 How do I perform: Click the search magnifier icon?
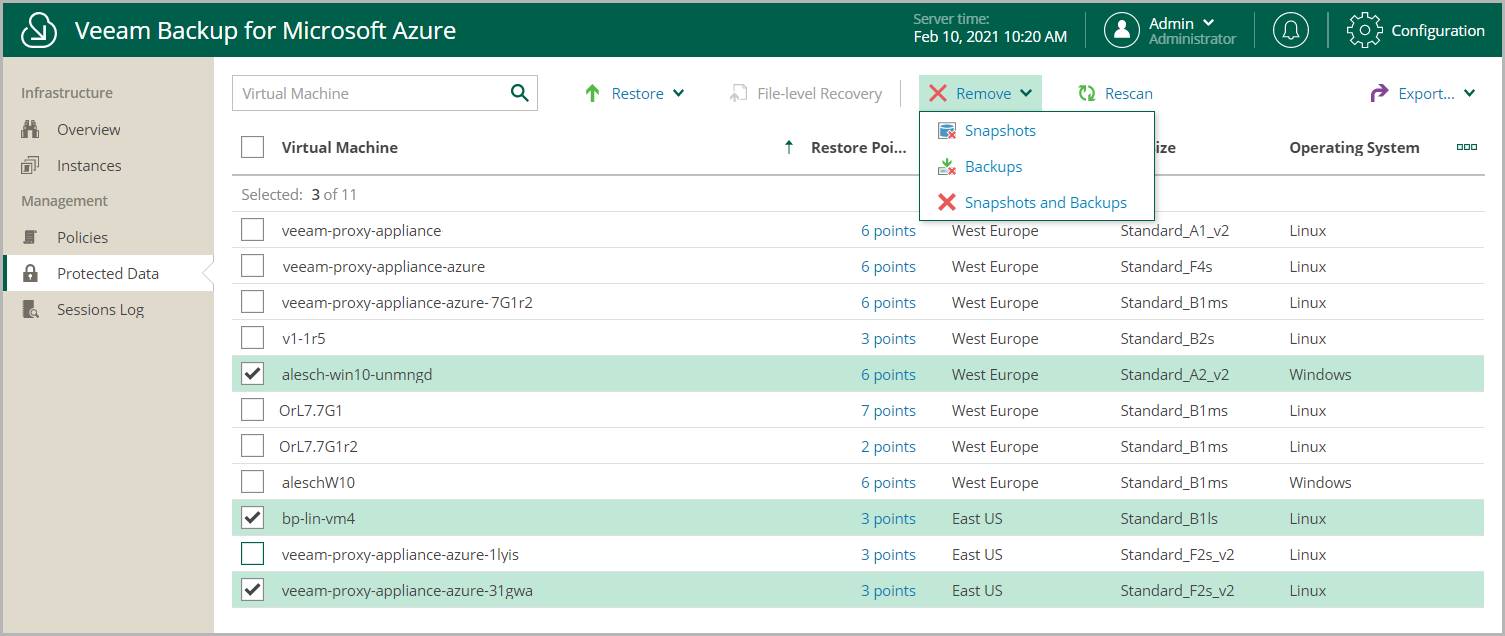click(519, 93)
